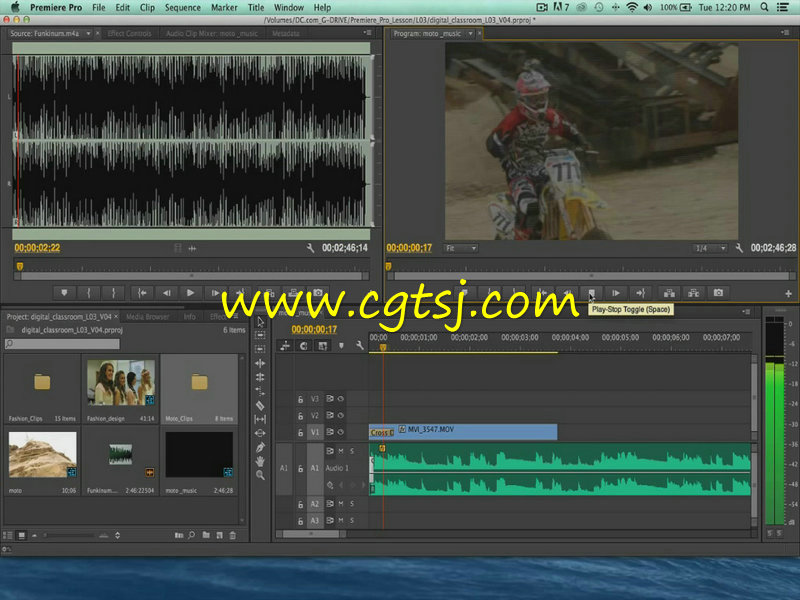Export frame from Program monitor camera icon
This screenshot has height=600, width=800.
pos(718,293)
